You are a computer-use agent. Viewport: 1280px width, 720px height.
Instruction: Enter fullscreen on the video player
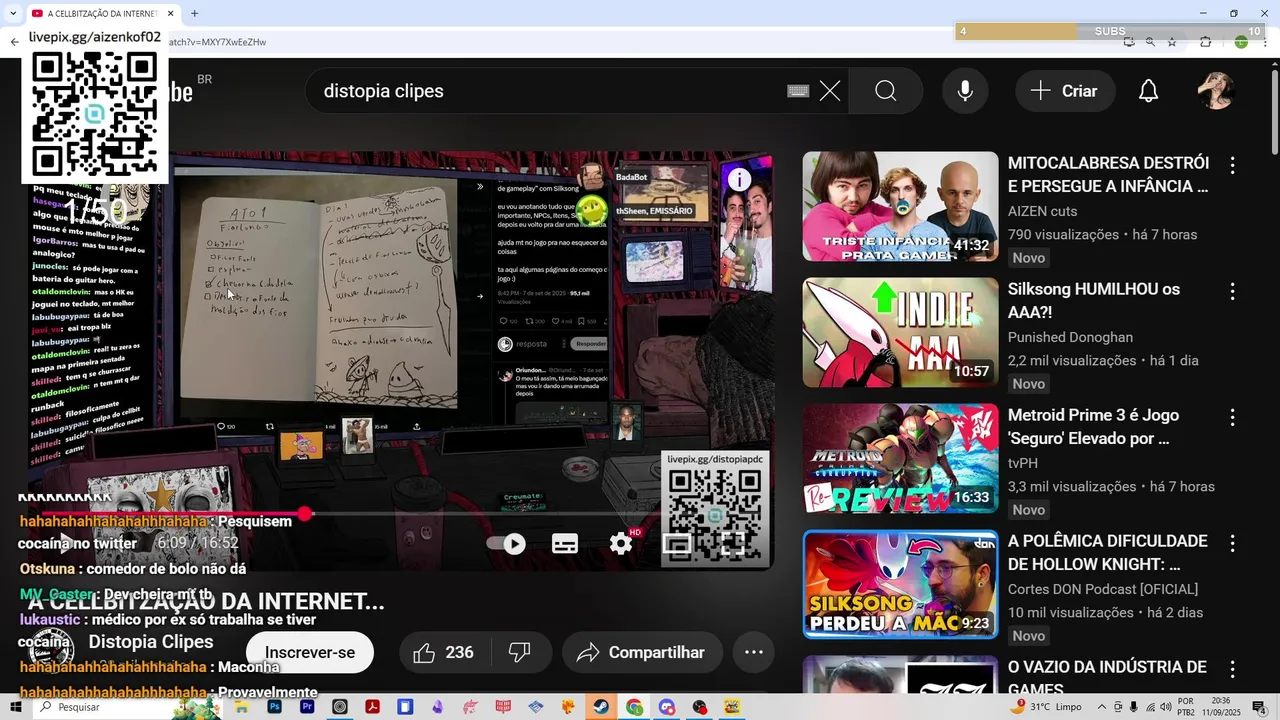pyautogui.click(x=732, y=543)
